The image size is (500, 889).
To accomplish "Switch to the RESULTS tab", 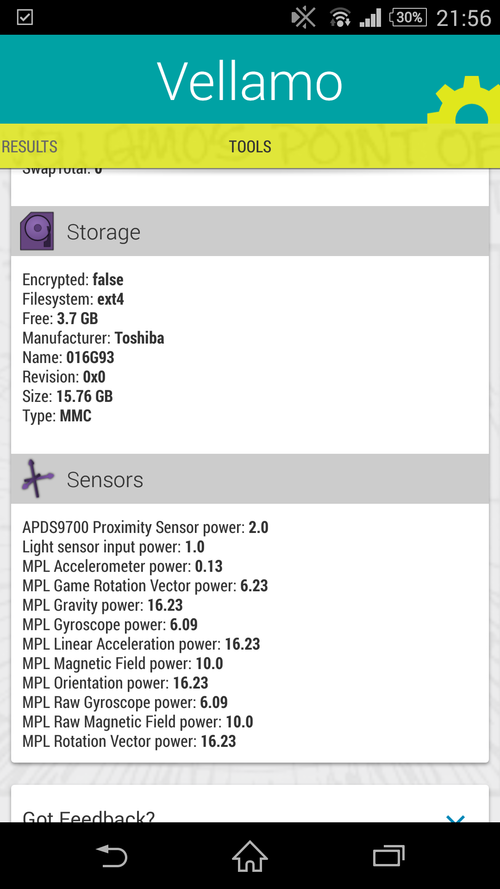I will 29,147.
